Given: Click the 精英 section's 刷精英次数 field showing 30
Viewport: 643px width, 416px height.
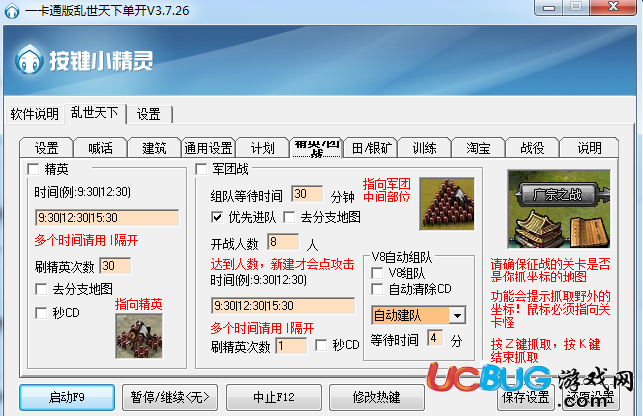Looking at the screenshot, I should [x=116, y=266].
